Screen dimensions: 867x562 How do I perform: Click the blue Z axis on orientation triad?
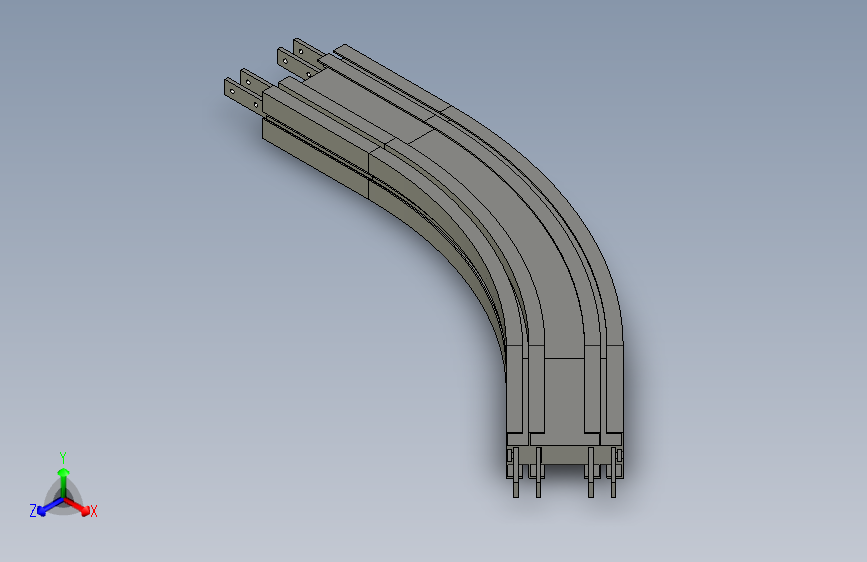click(50, 506)
